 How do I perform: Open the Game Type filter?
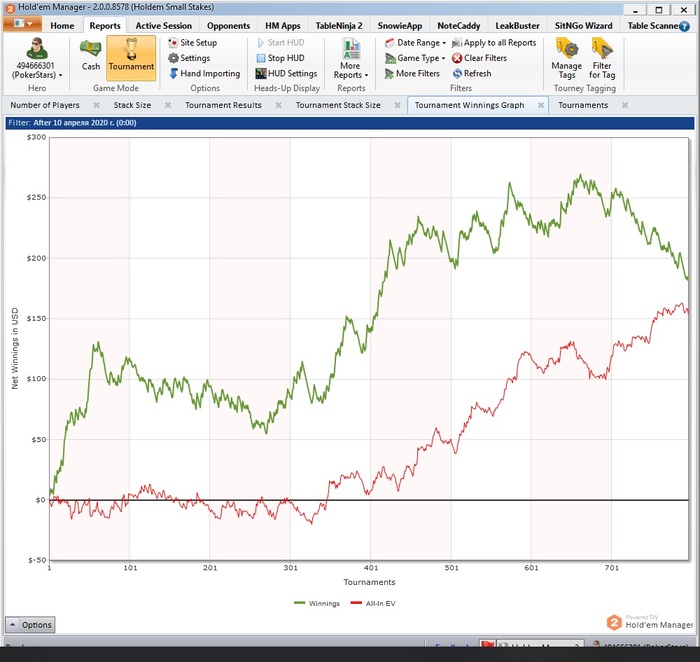415,58
